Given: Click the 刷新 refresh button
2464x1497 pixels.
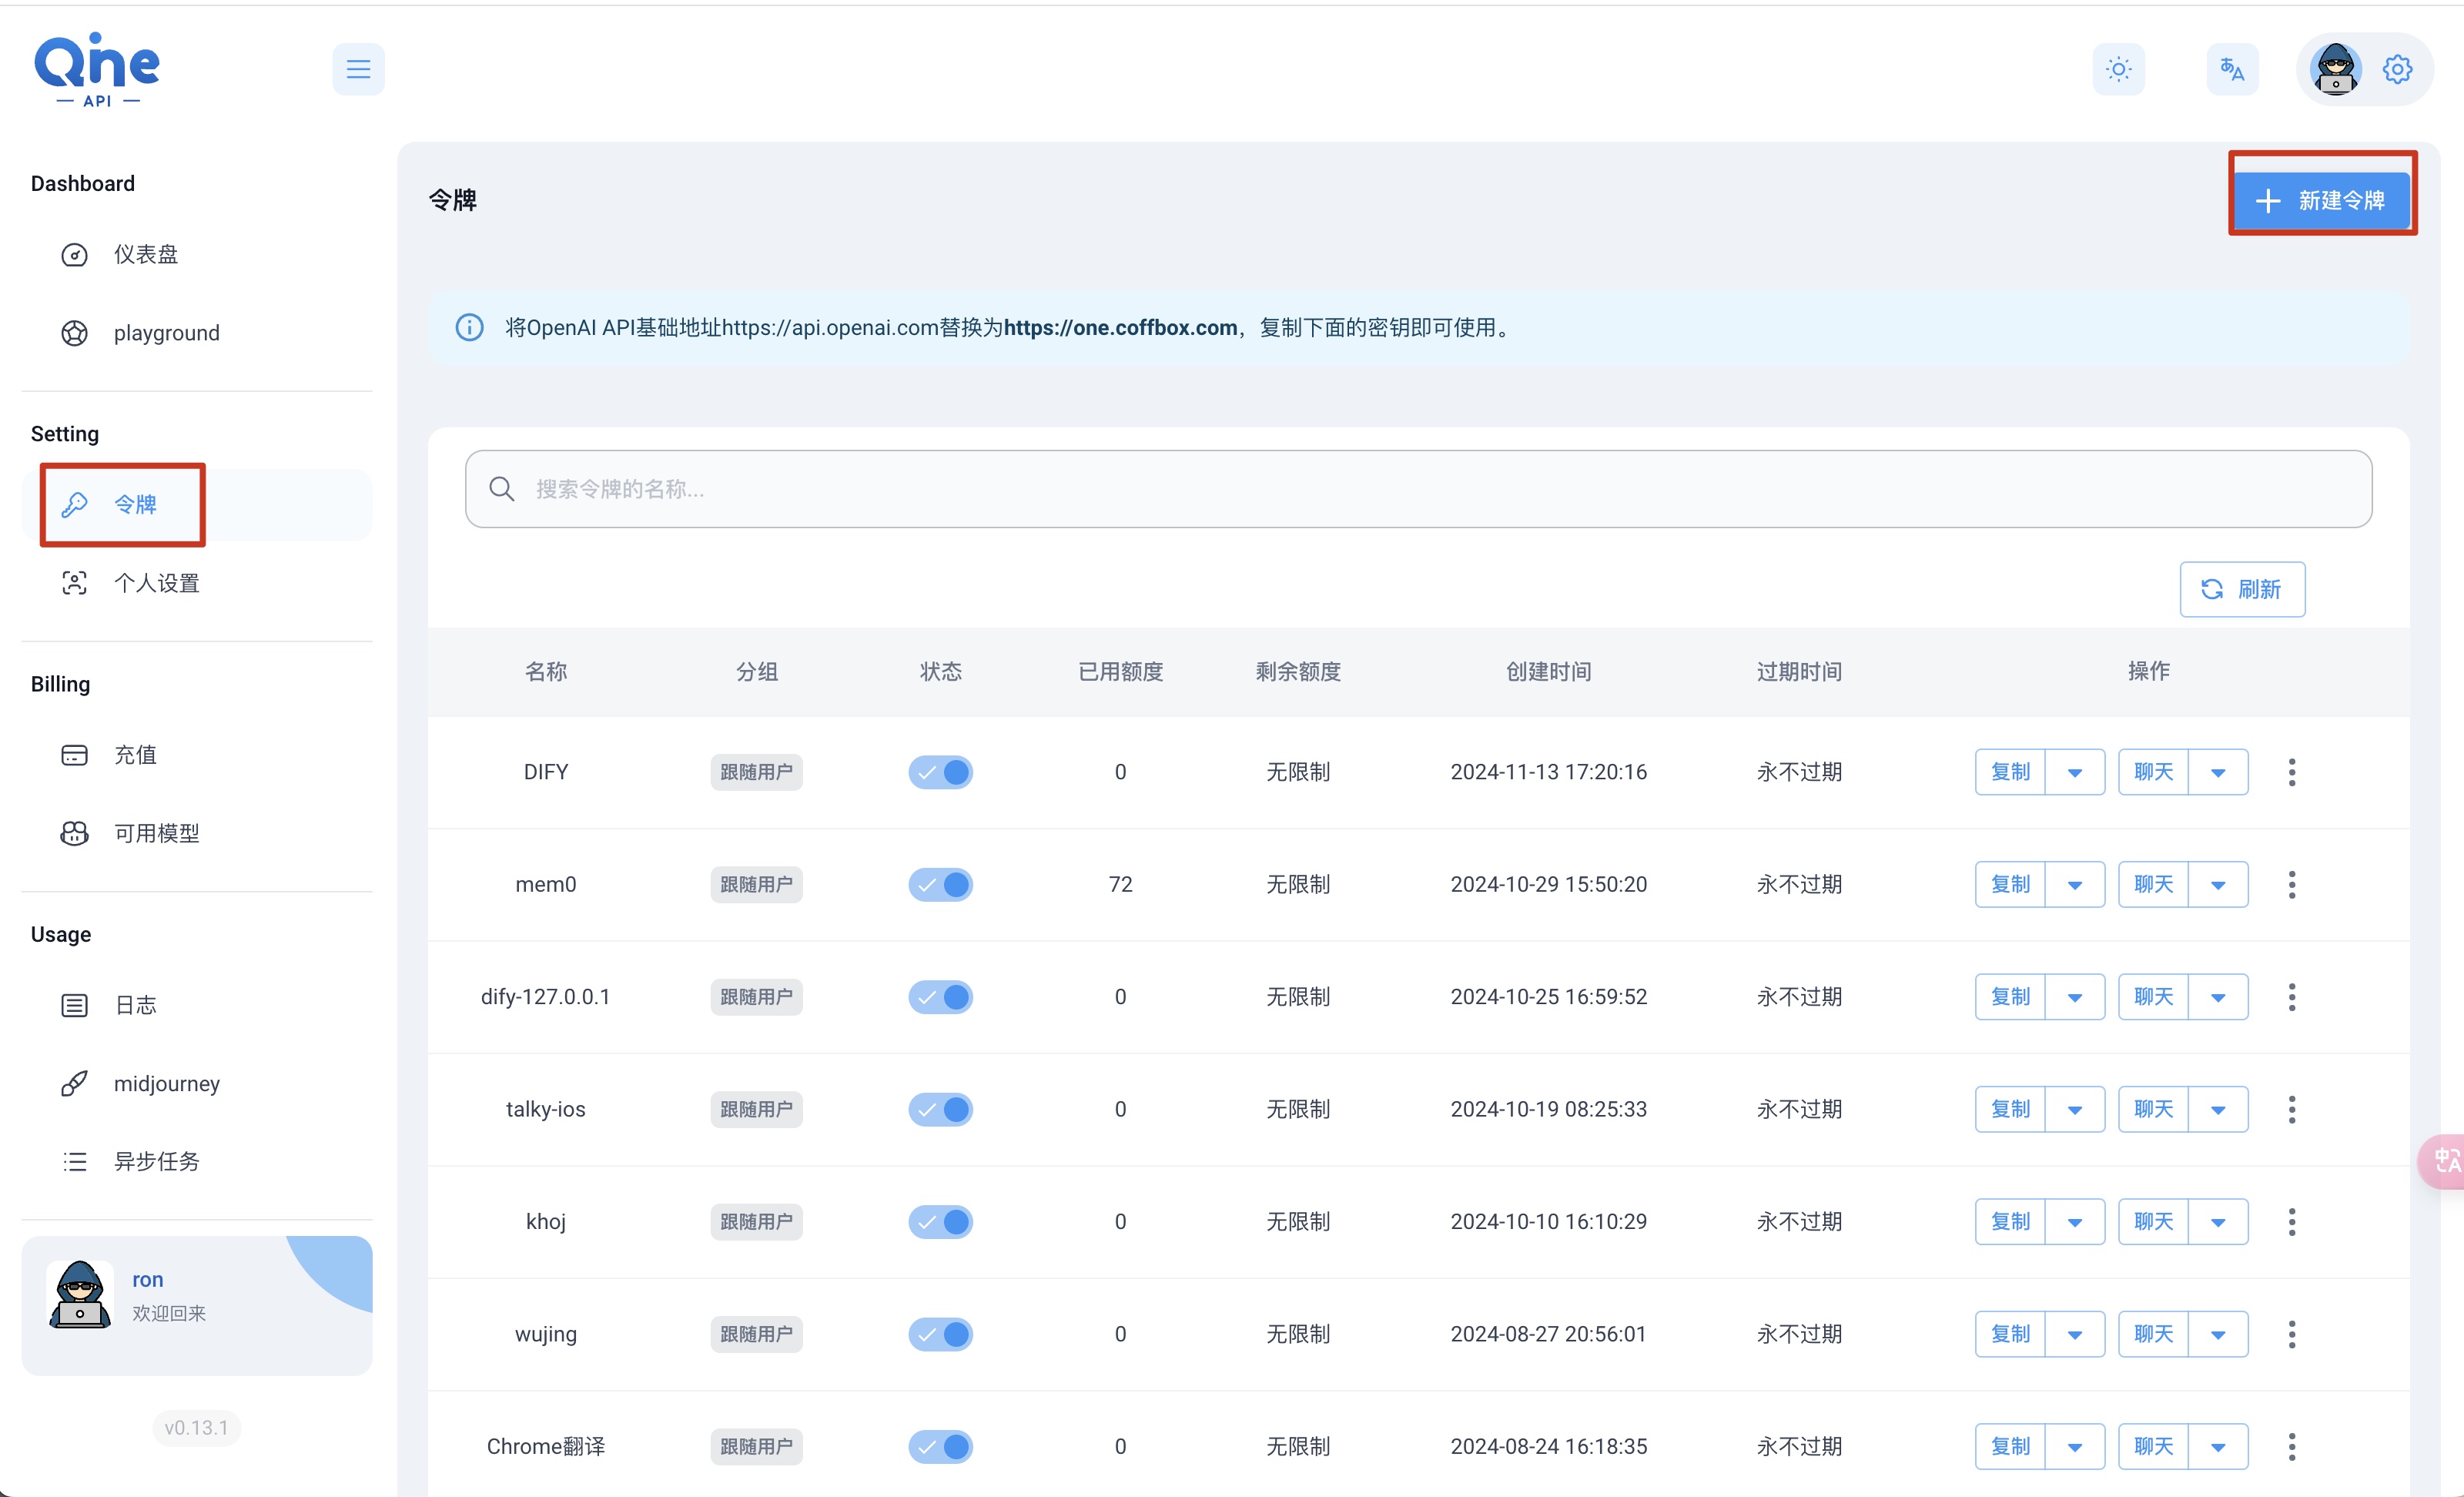Looking at the screenshot, I should (x=2242, y=589).
